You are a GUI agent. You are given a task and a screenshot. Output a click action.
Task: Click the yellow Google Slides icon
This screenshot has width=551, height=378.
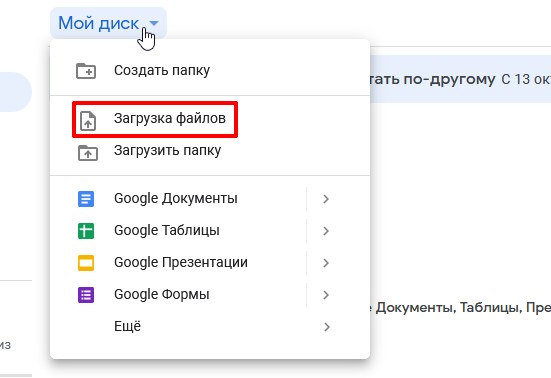pos(86,263)
